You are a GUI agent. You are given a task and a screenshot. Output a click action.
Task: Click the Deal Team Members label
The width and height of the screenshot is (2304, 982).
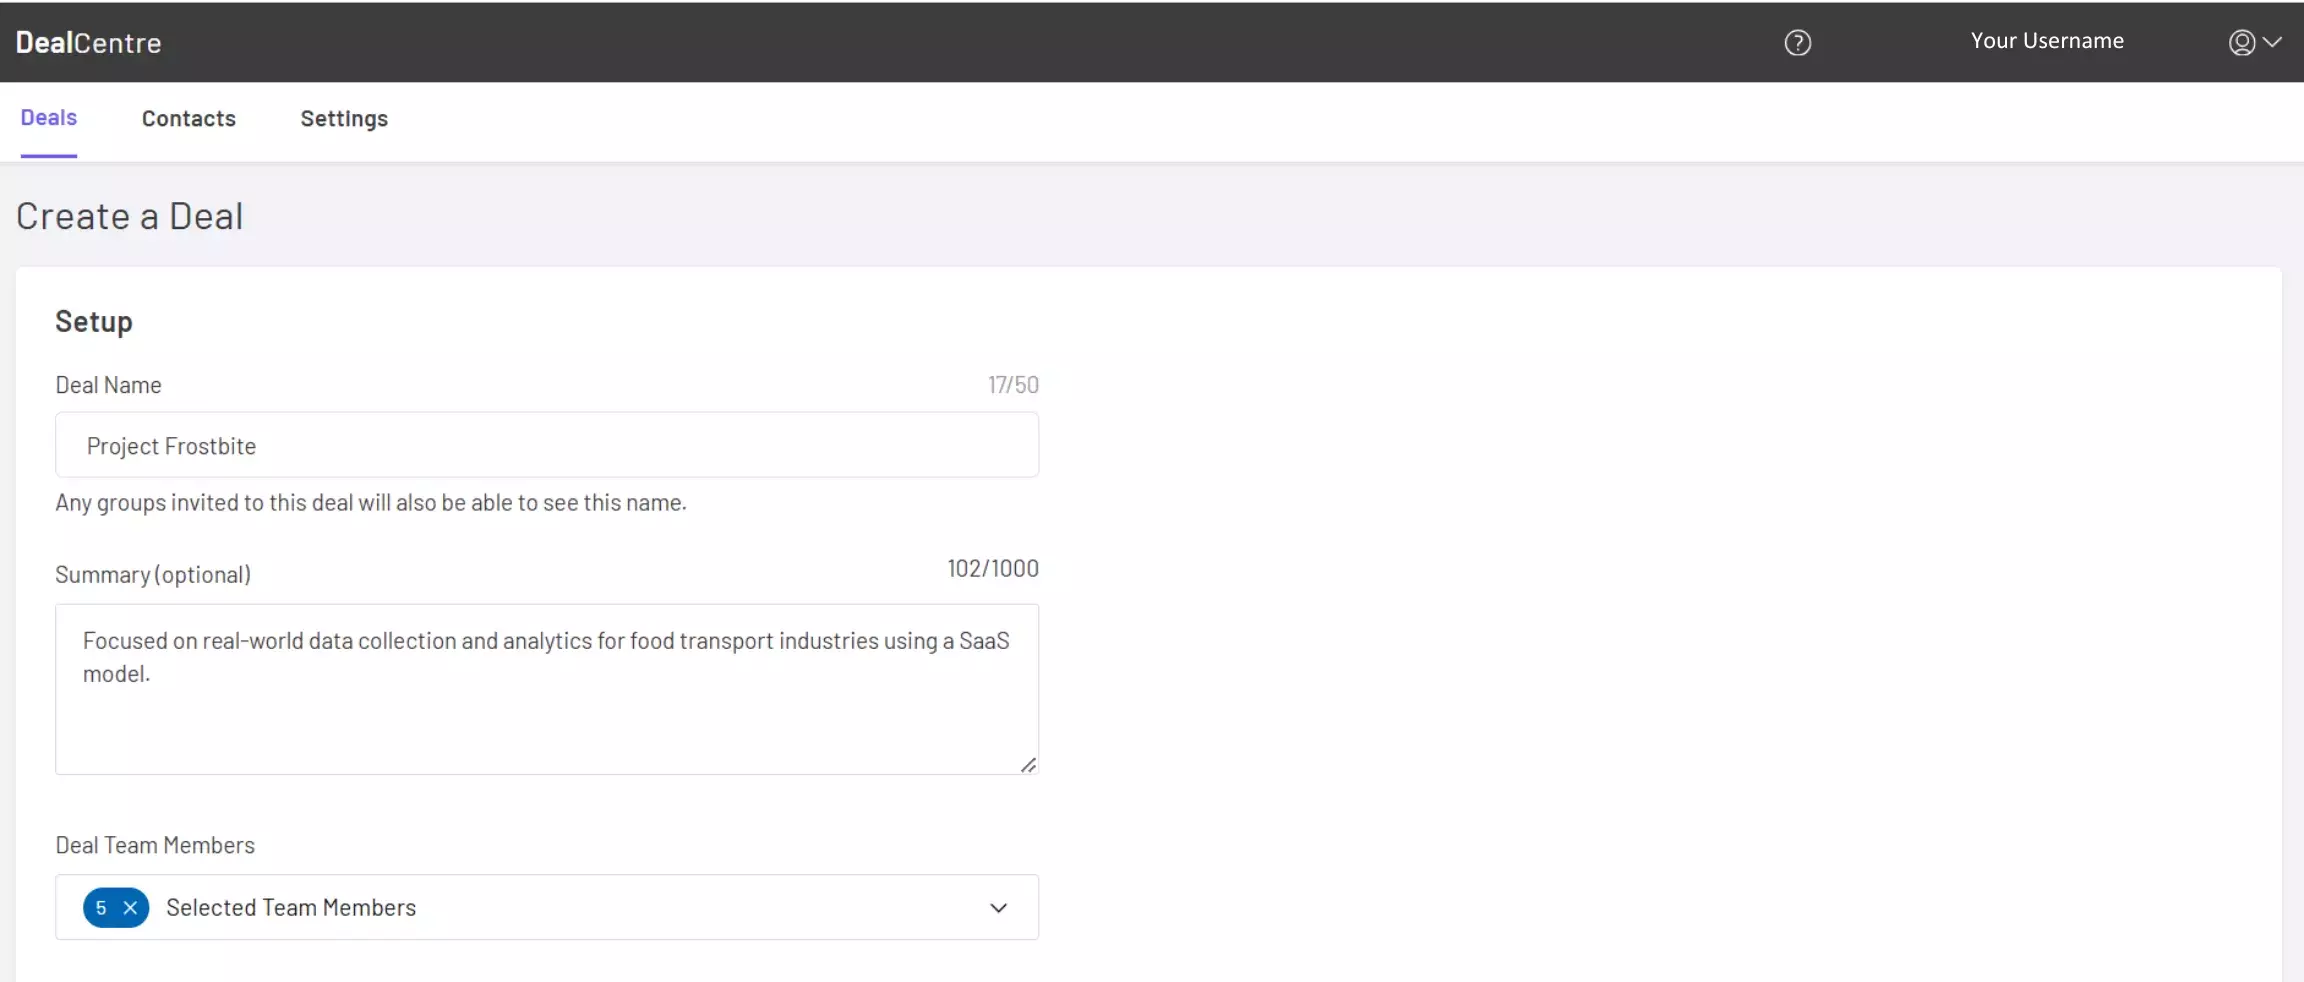(x=155, y=846)
